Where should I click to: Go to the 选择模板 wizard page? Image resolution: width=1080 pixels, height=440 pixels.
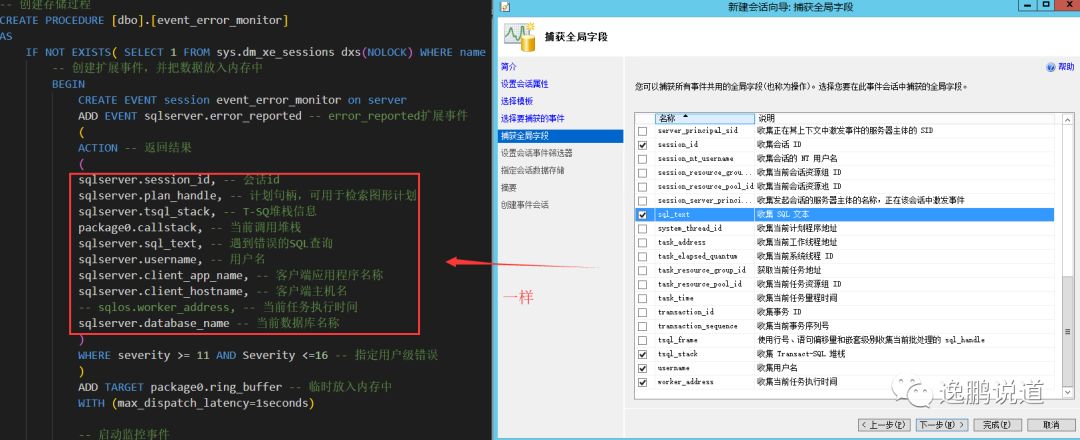pos(517,101)
